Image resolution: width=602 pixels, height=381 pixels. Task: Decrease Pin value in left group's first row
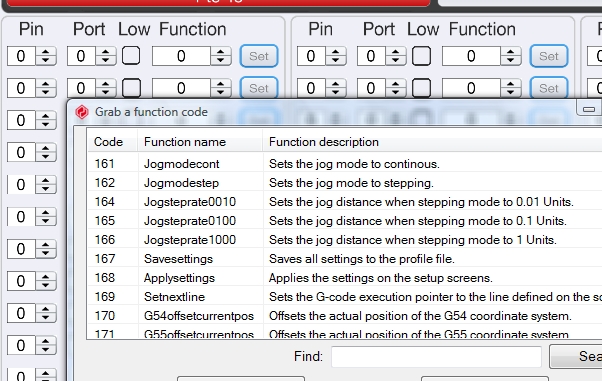coord(46,61)
